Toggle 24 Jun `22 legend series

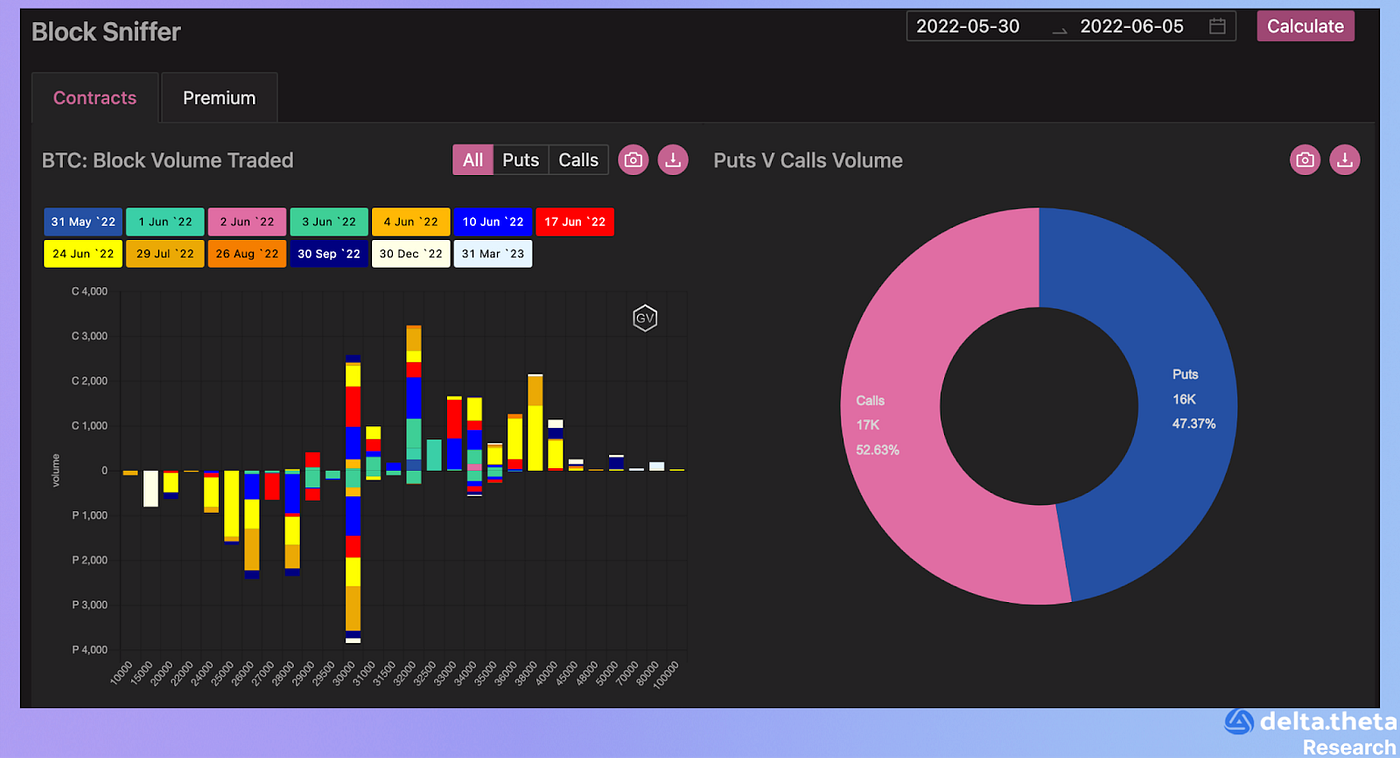(x=83, y=254)
